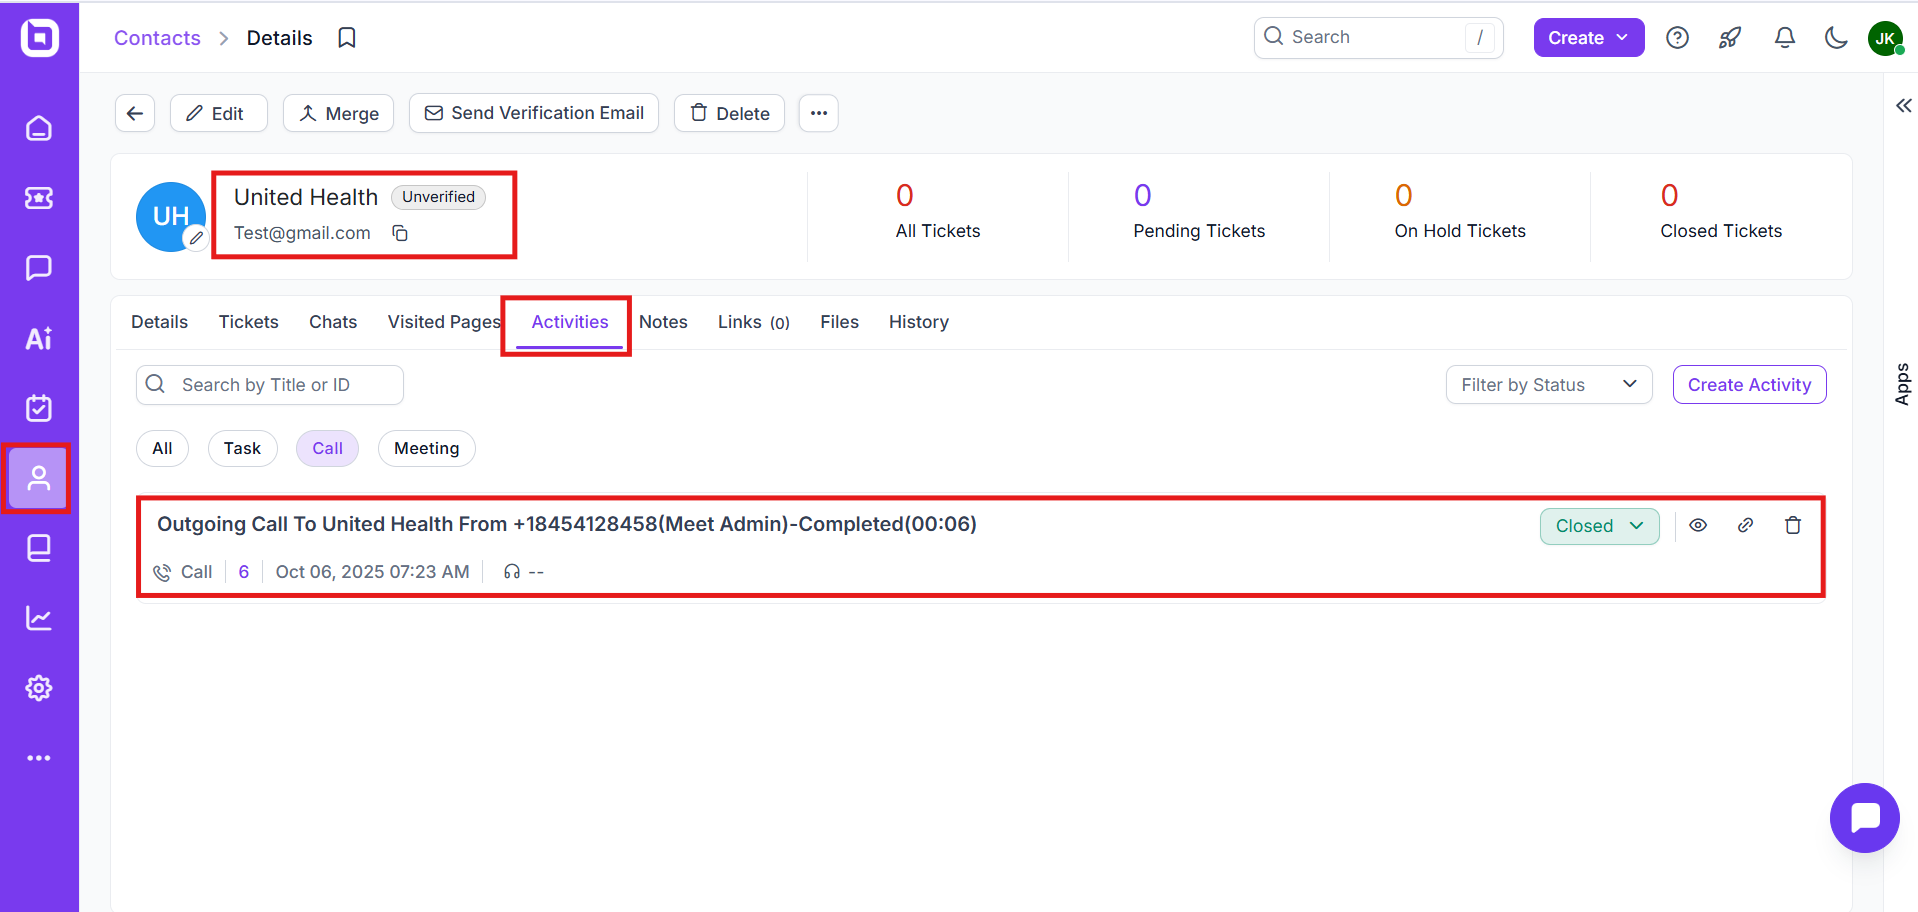Open the notifications bell
The image size is (1918, 912).
tap(1784, 38)
